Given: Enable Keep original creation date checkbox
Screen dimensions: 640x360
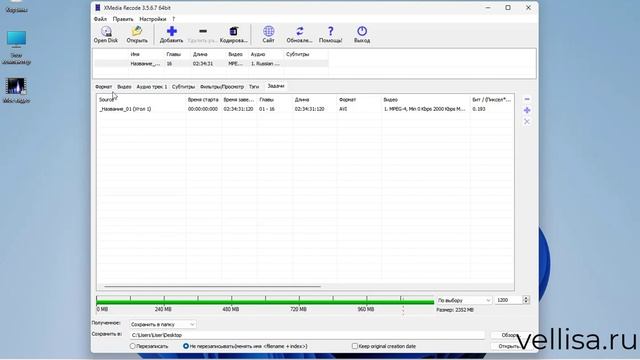Looking at the screenshot, I should pyautogui.click(x=355, y=346).
